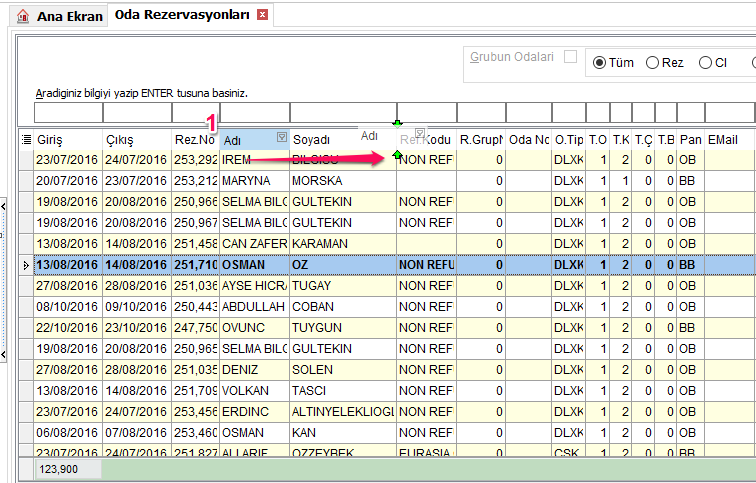Select the Rez radio button

pyautogui.click(x=652, y=63)
